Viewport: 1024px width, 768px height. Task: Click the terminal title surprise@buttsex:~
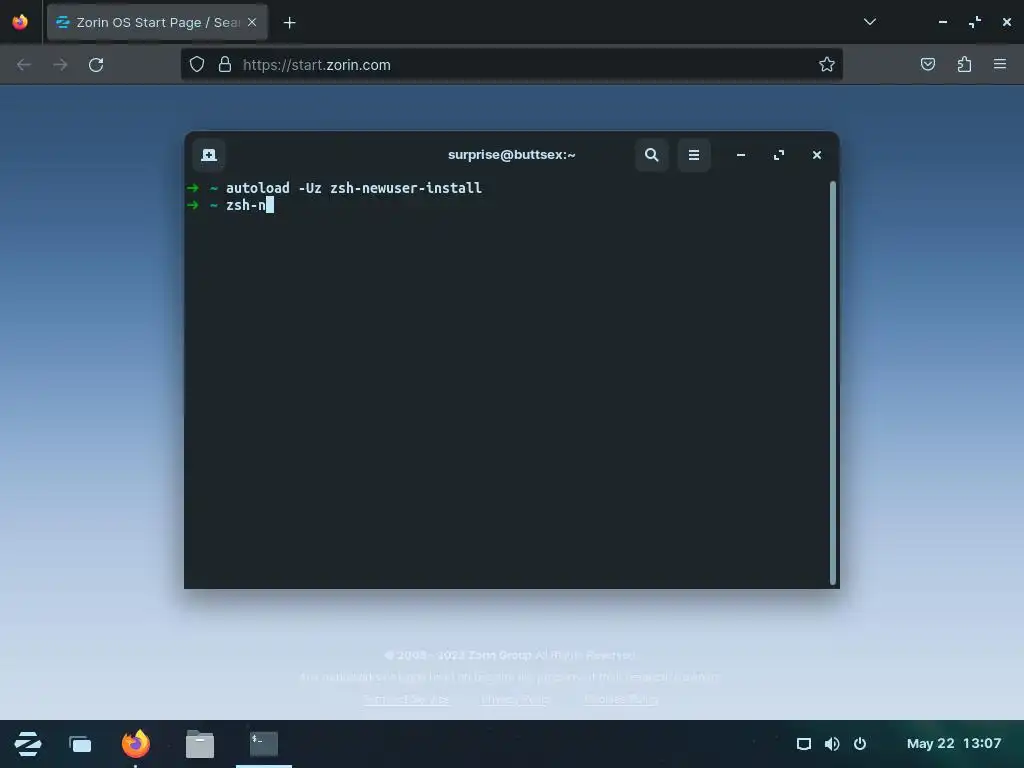[511, 155]
